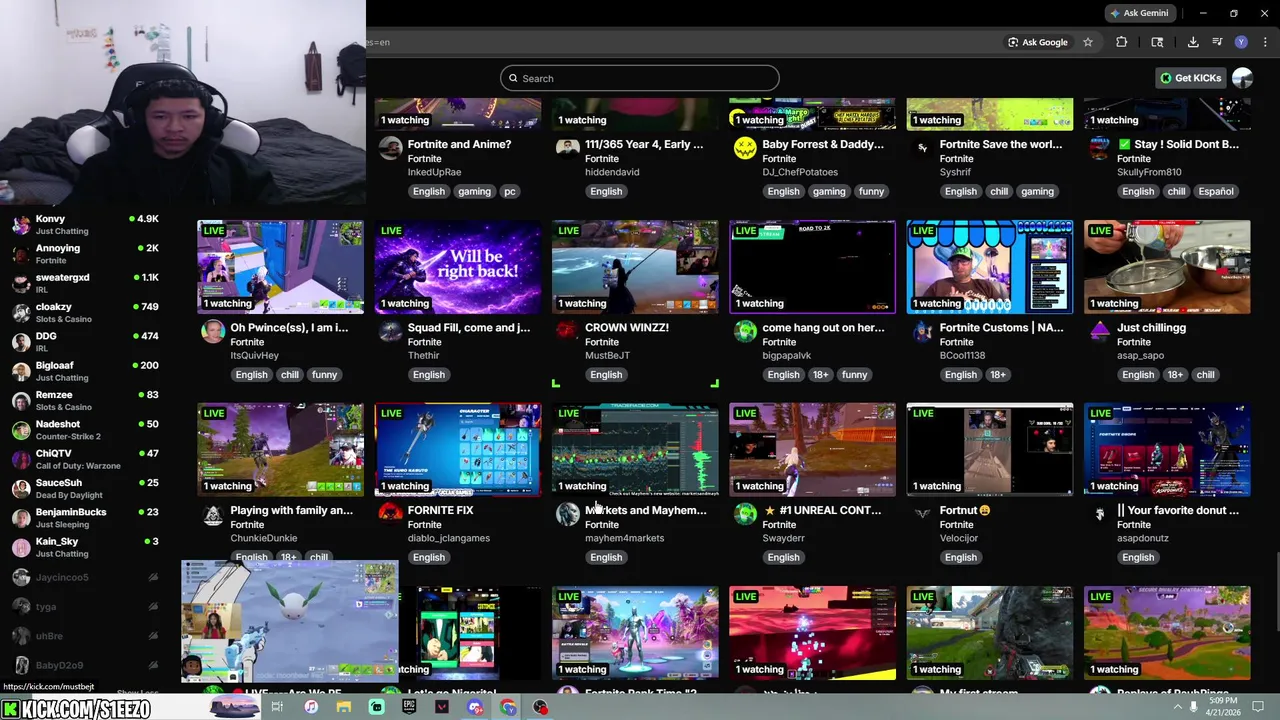Open Bigloaaf channel in sidebar
The image size is (1280, 720).
[x=85, y=371]
